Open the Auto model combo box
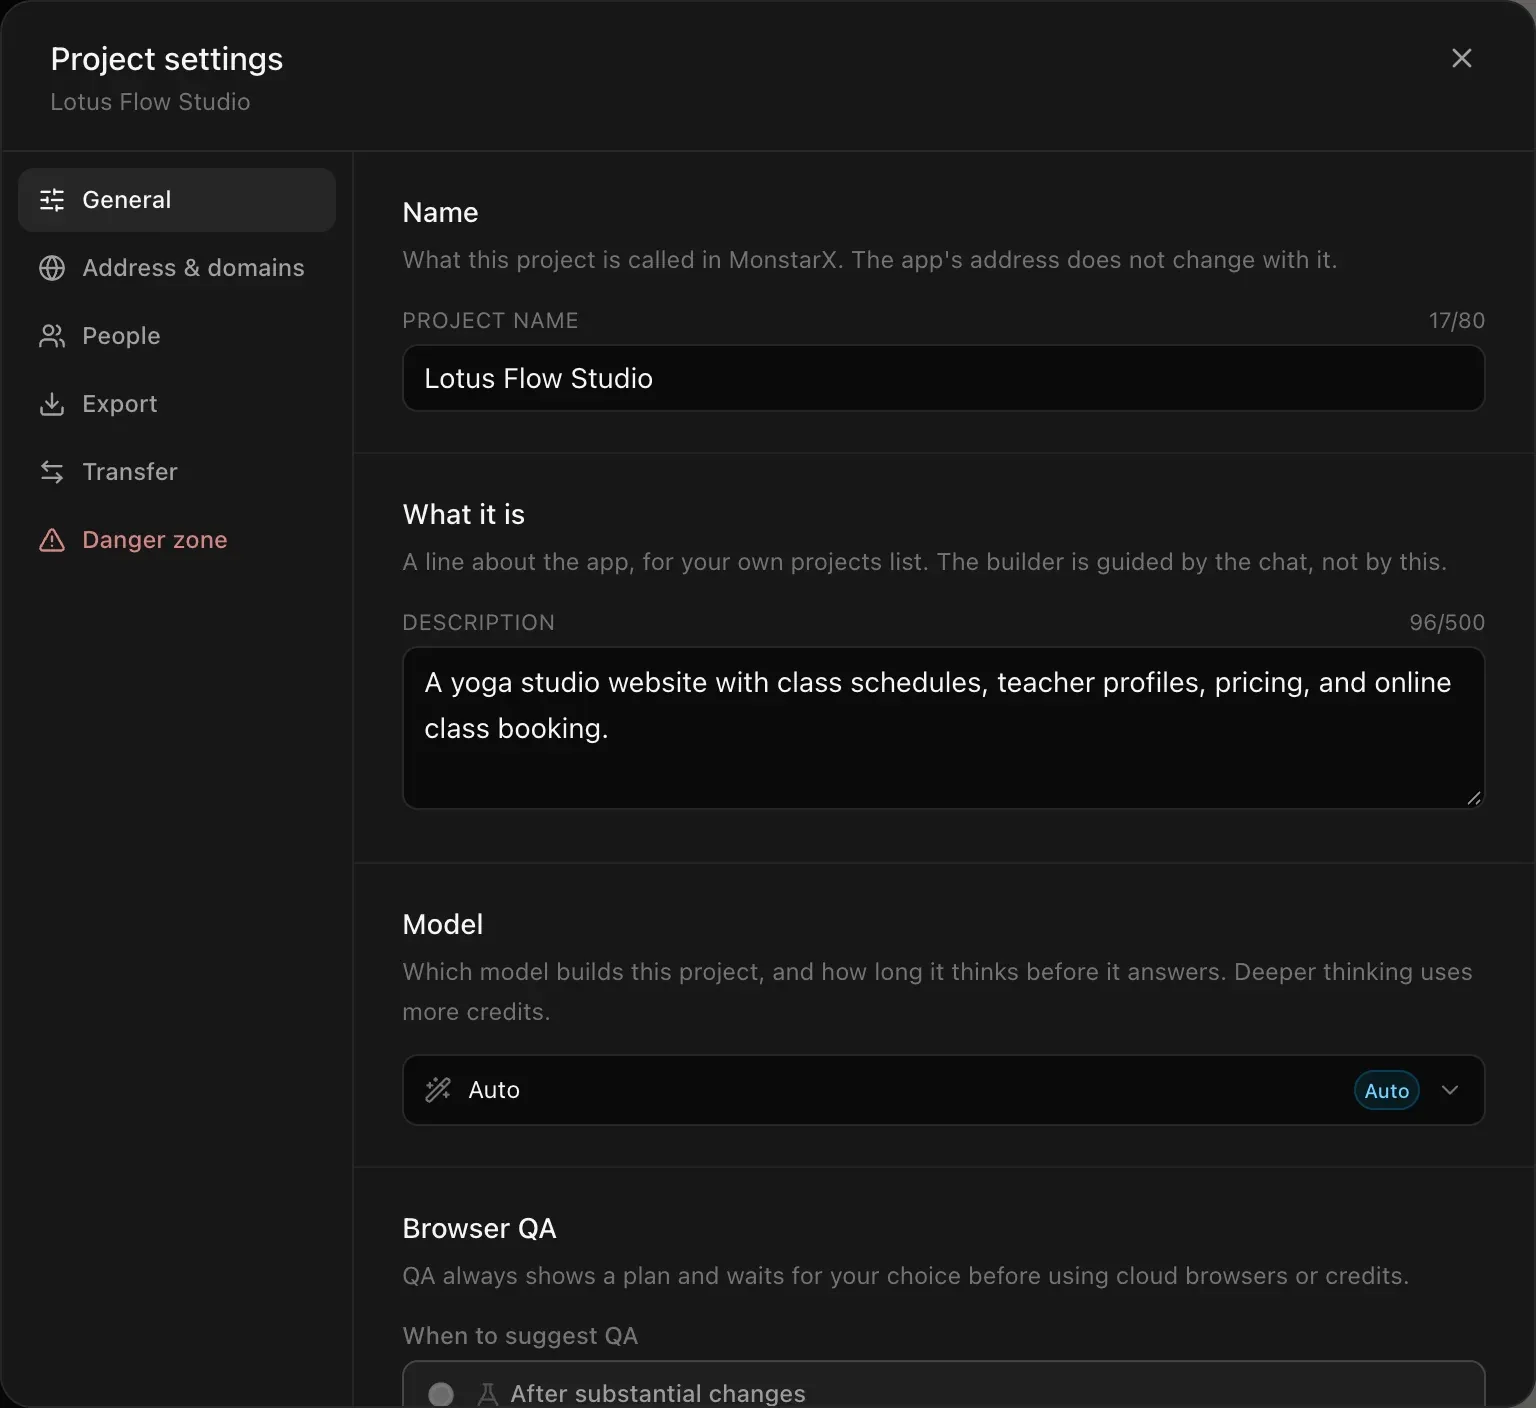The width and height of the screenshot is (1536, 1408). tap(943, 1090)
